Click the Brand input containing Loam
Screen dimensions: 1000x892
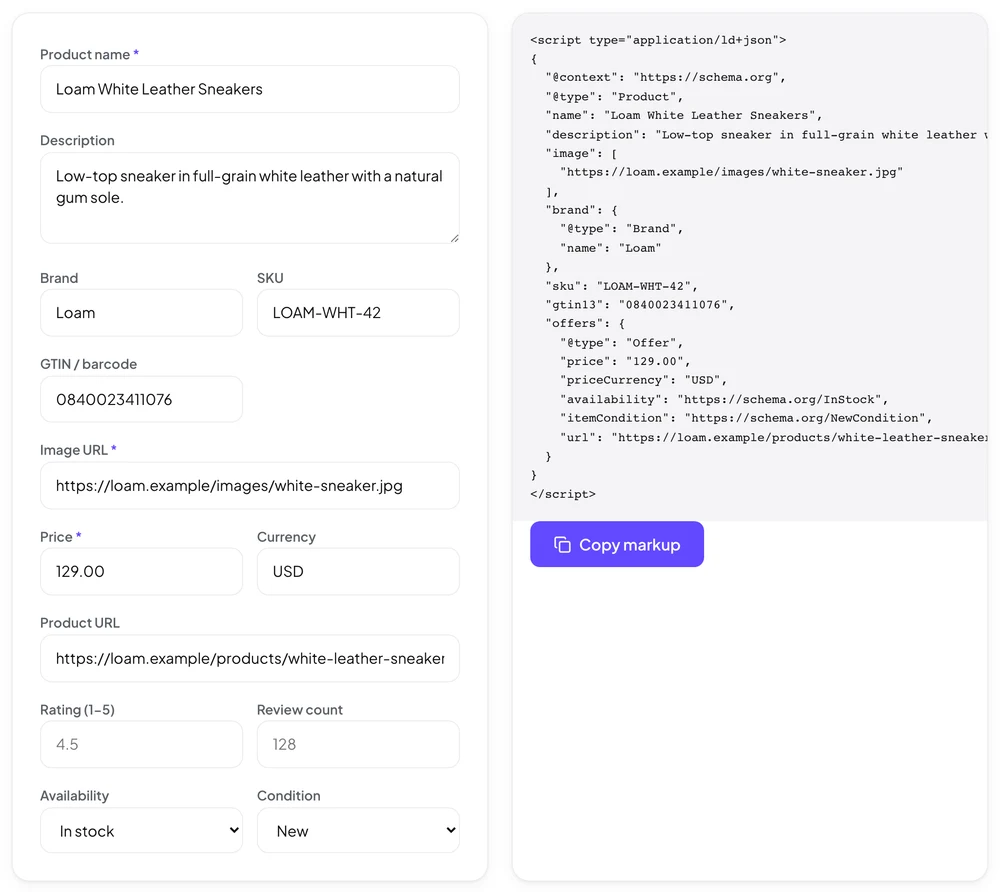(142, 313)
